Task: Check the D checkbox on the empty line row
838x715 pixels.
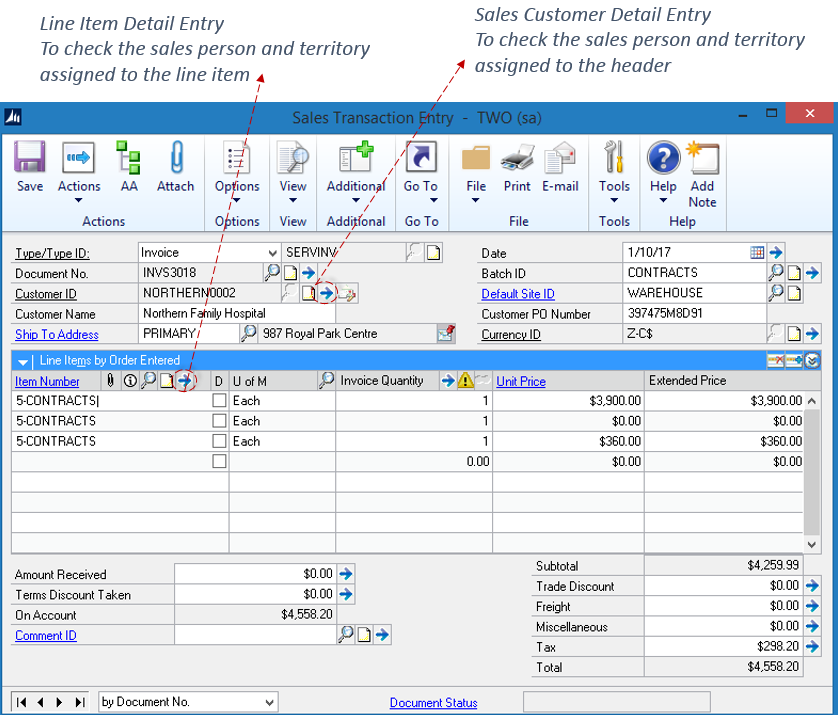Action: point(217,460)
